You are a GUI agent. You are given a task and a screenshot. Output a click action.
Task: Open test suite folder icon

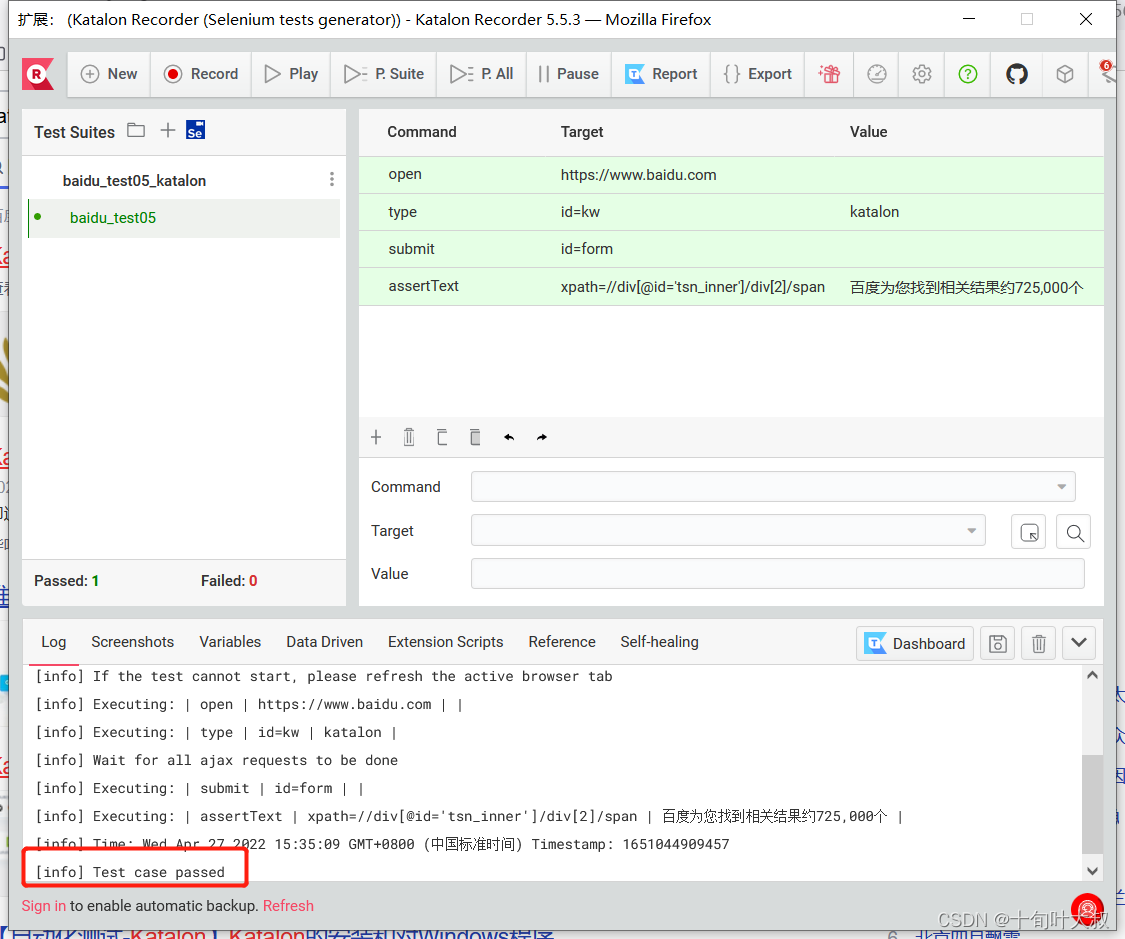point(136,131)
